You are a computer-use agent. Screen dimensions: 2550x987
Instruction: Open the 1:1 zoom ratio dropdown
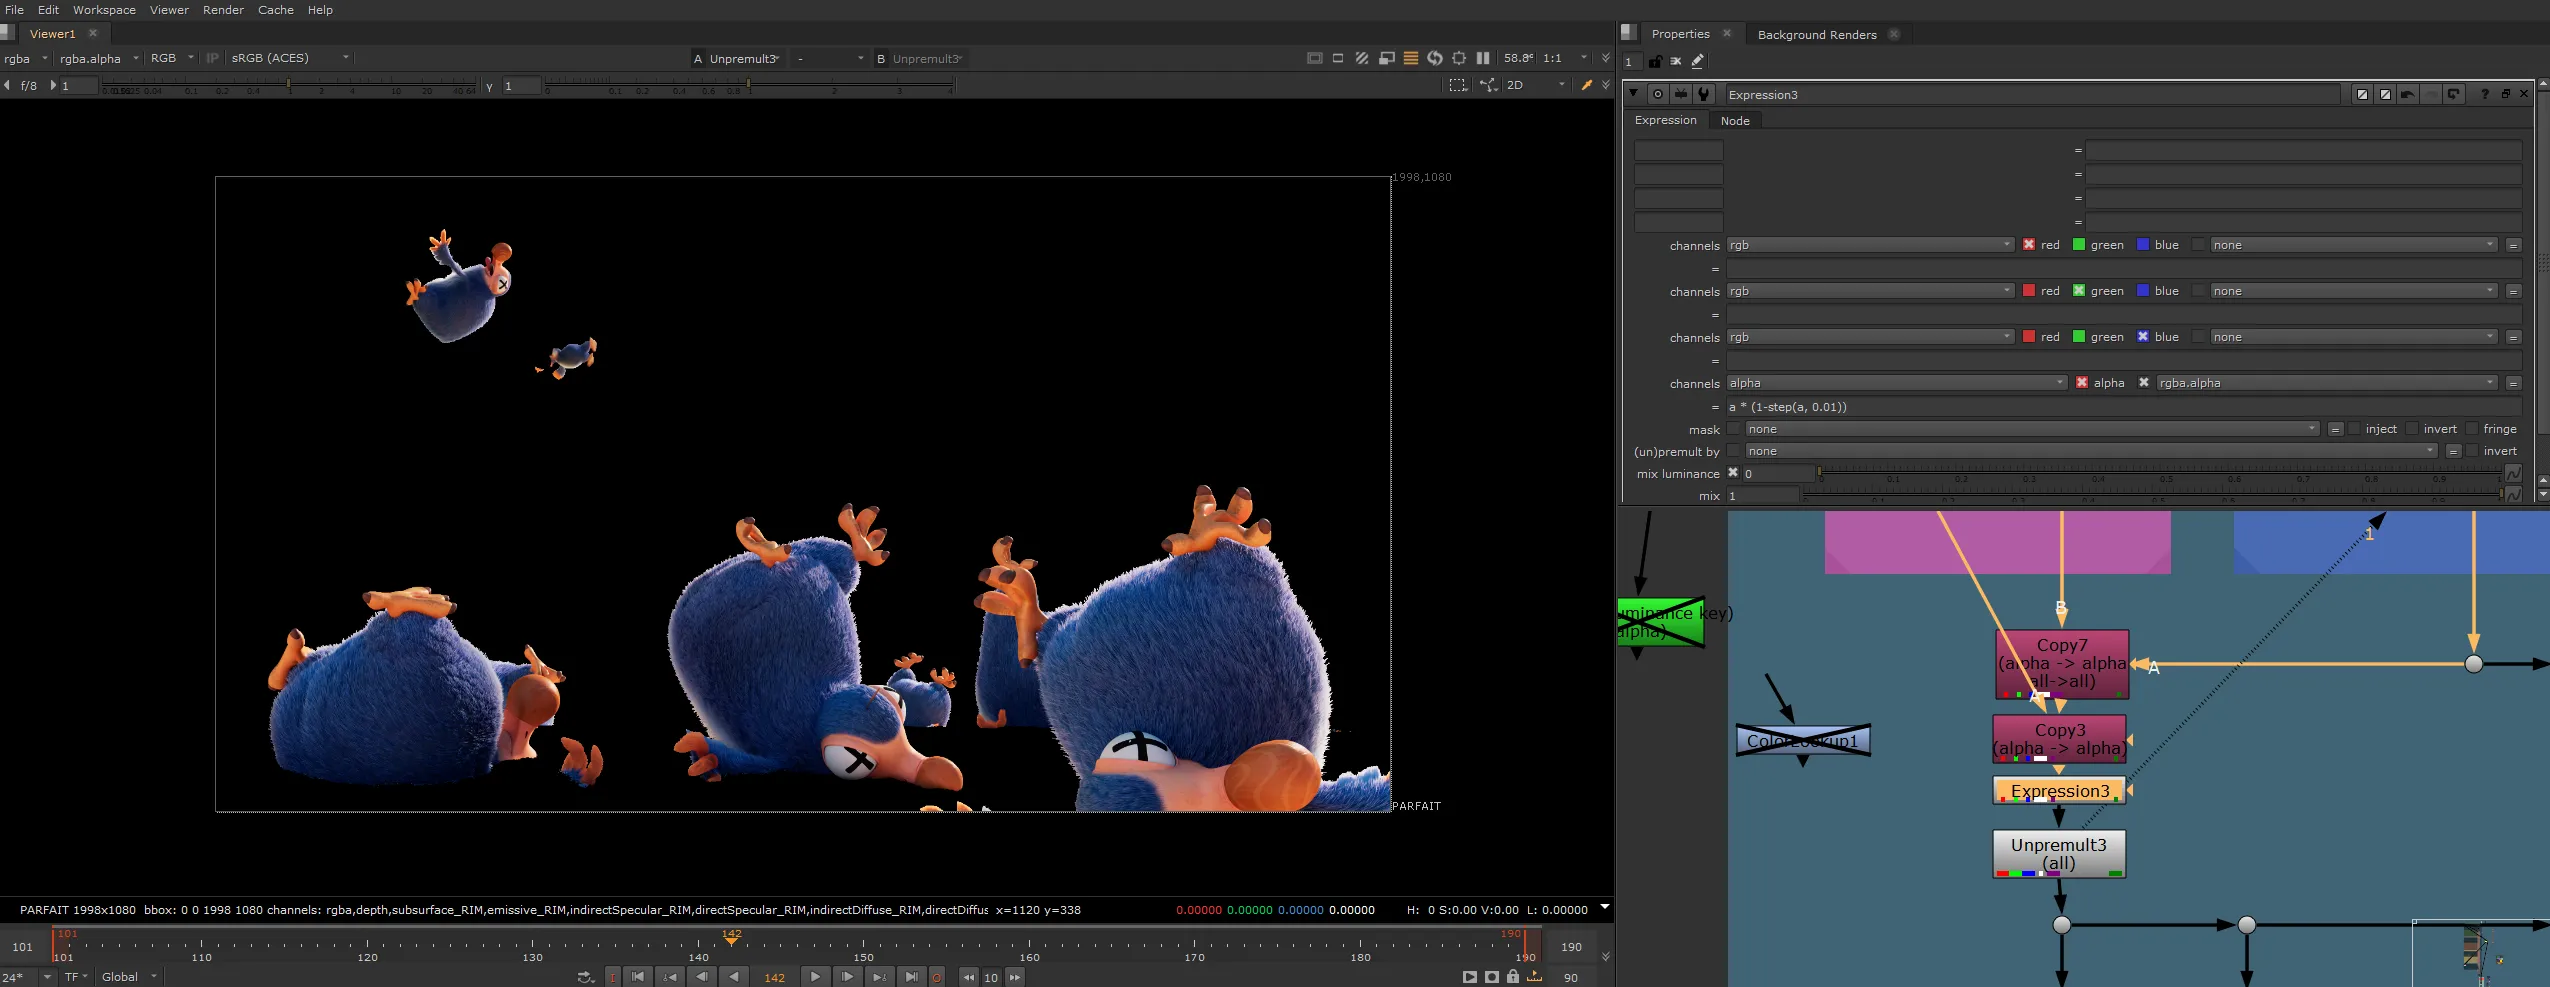point(1565,58)
